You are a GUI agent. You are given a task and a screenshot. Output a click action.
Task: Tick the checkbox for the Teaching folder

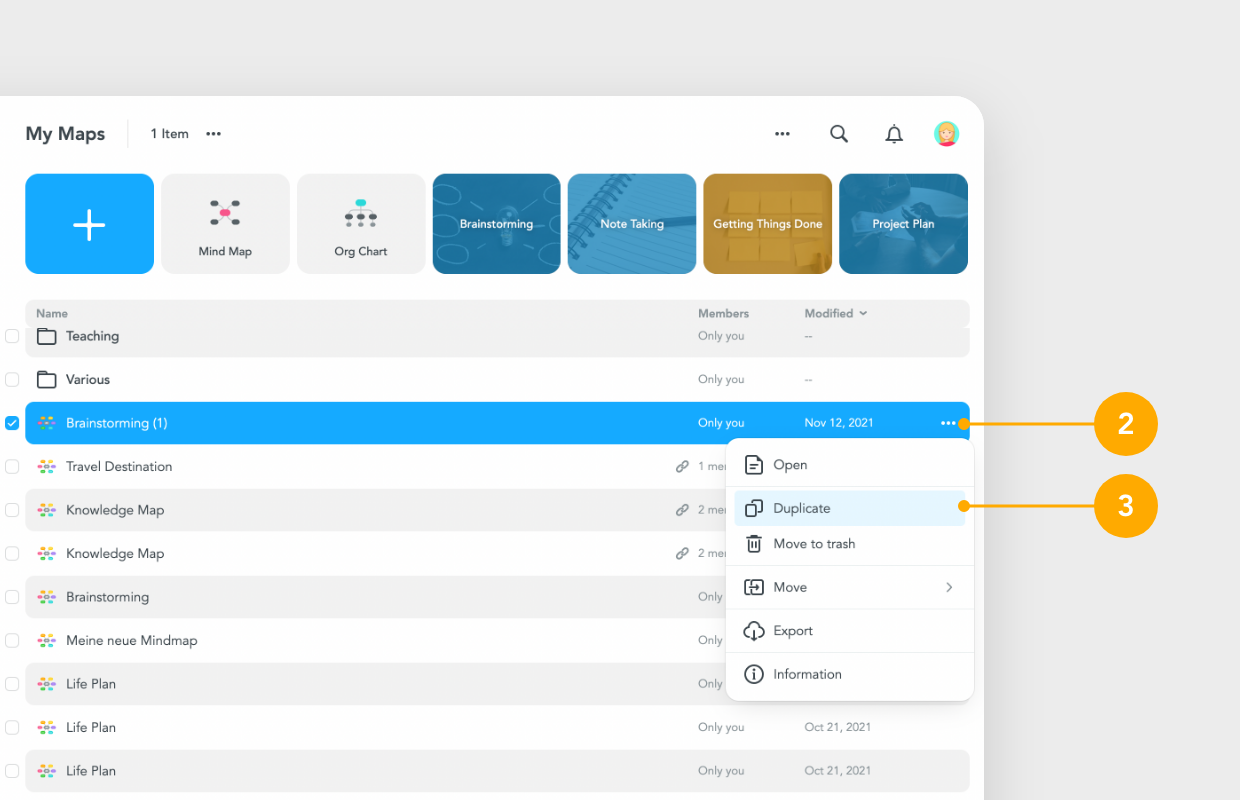(x=12, y=336)
